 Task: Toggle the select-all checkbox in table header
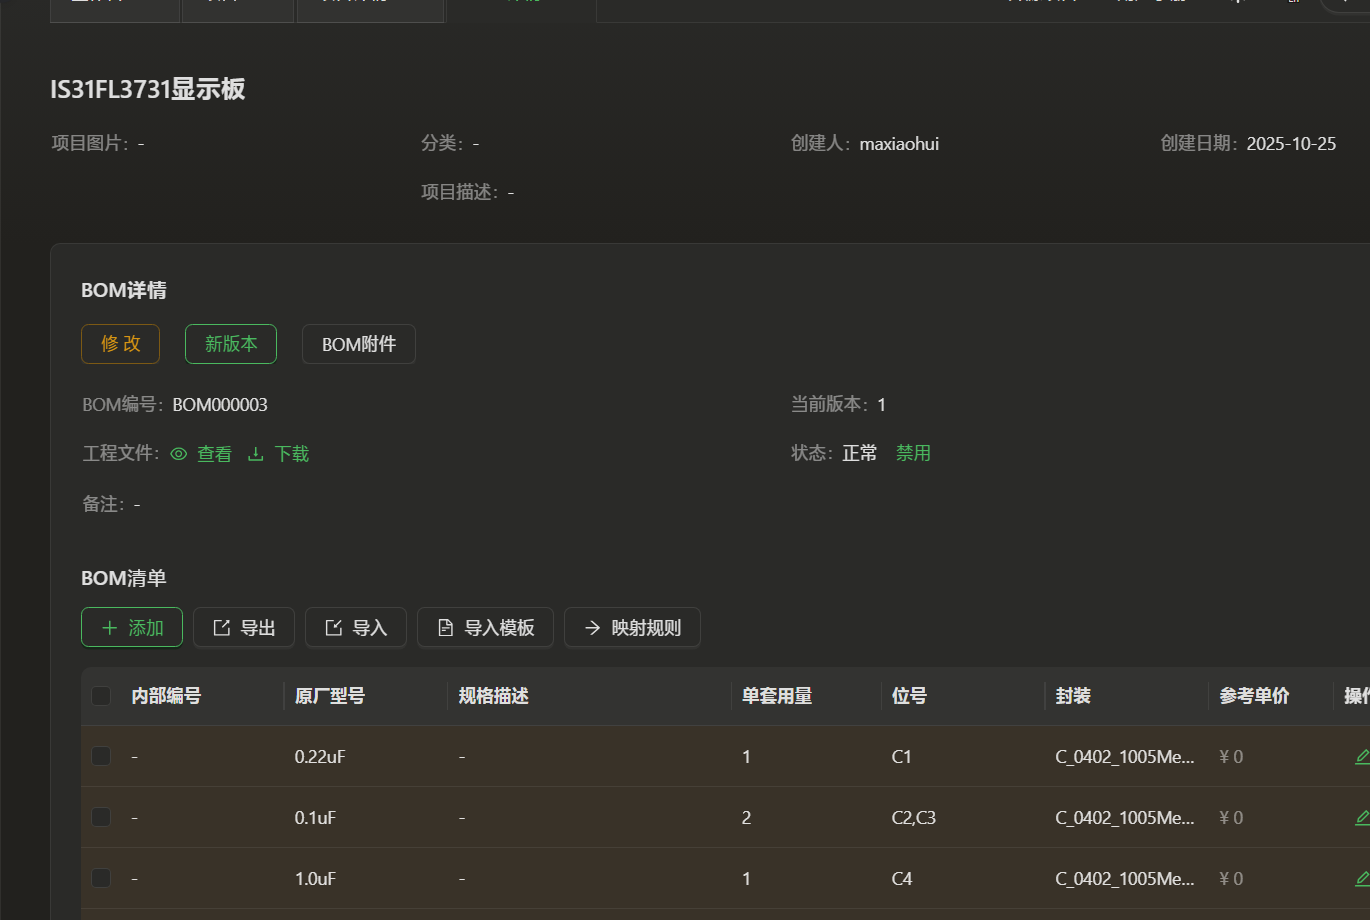(x=101, y=696)
